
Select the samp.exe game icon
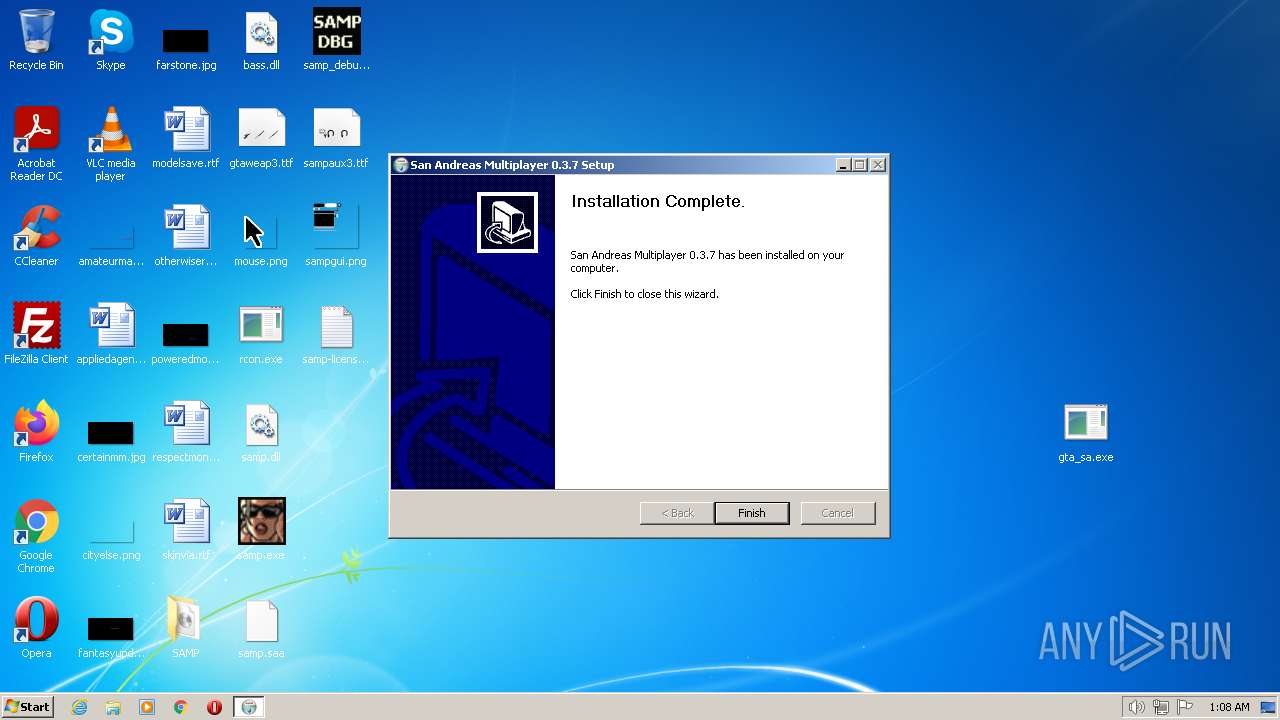click(x=261, y=530)
